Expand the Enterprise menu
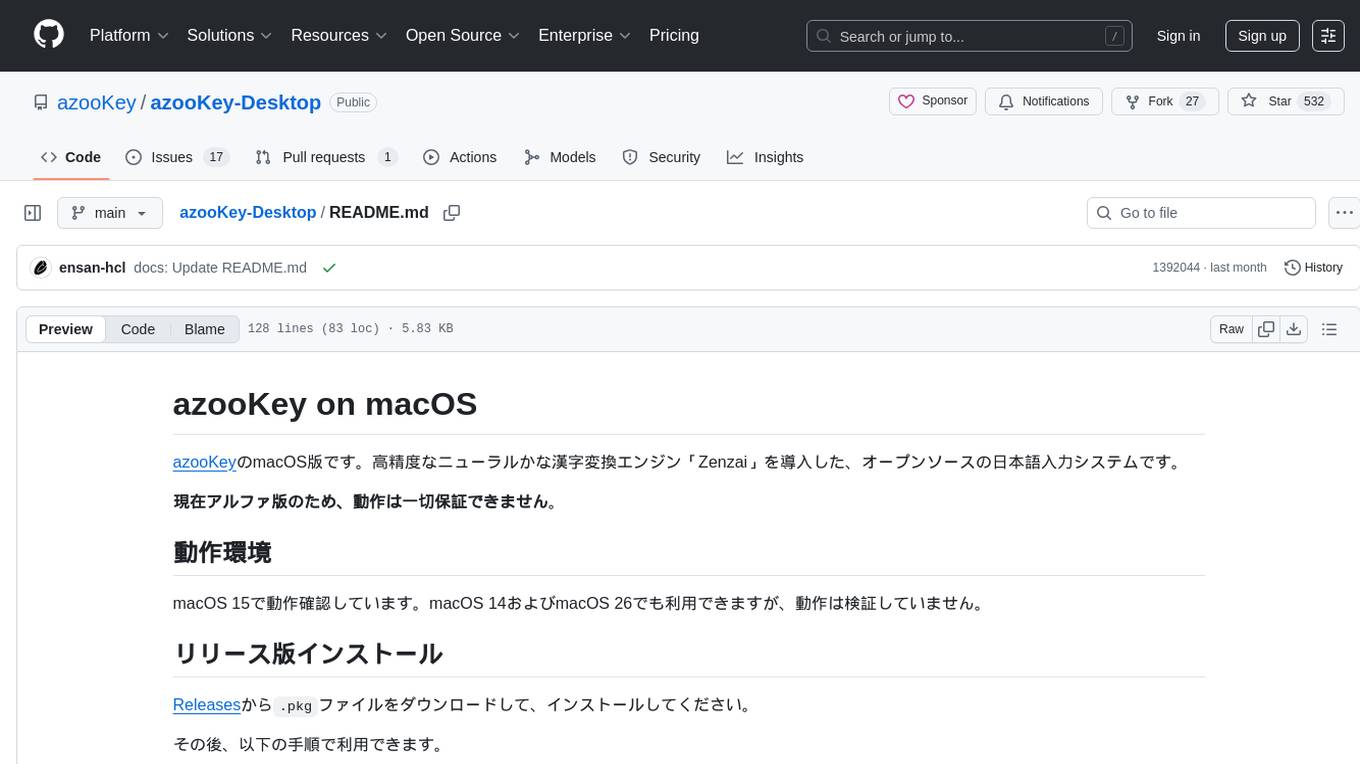 pyautogui.click(x=585, y=36)
